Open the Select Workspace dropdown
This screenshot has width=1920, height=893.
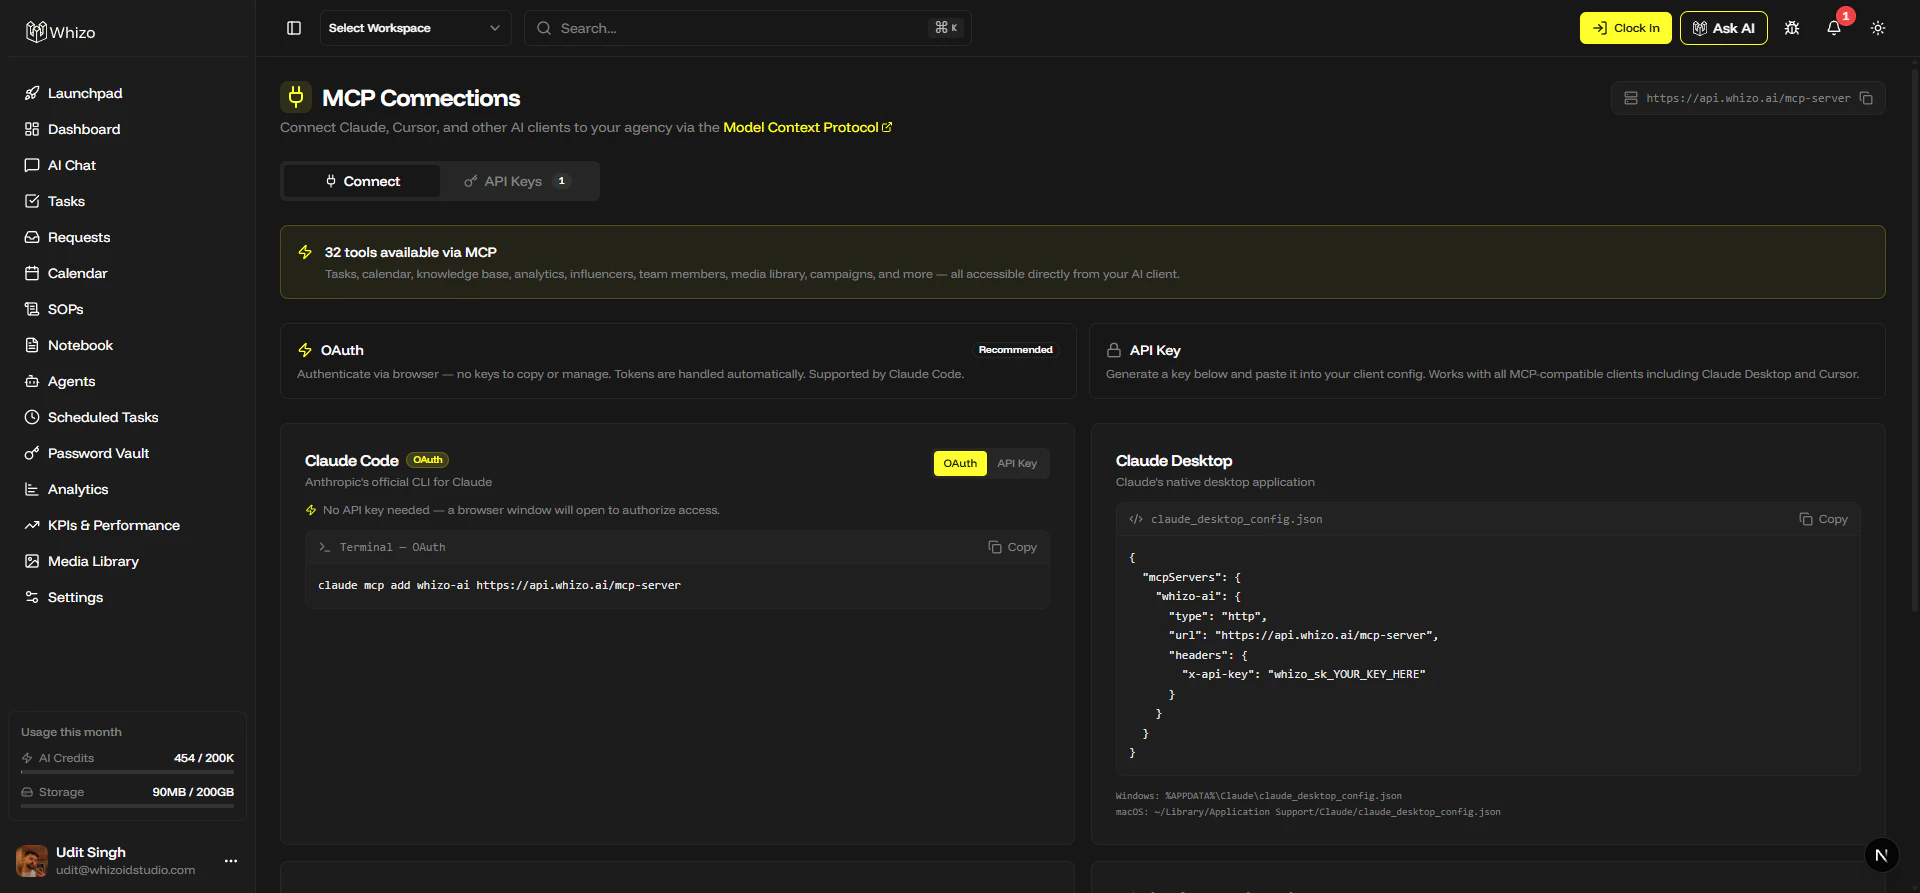click(x=415, y=28)
